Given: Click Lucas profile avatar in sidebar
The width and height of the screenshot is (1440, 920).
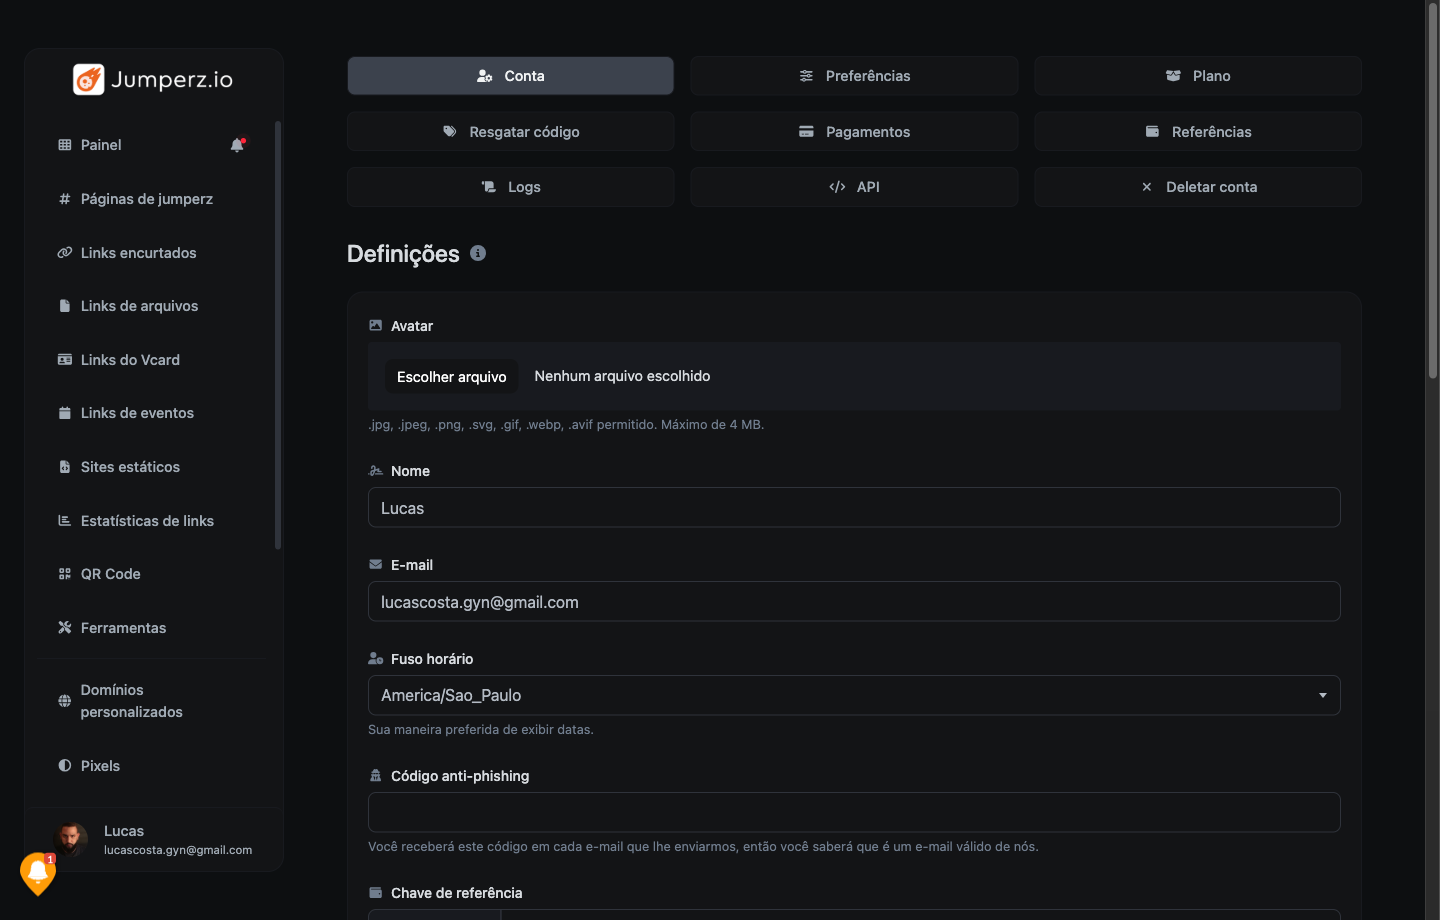Looking at the screenshot, I should click(x=71, y=839).
